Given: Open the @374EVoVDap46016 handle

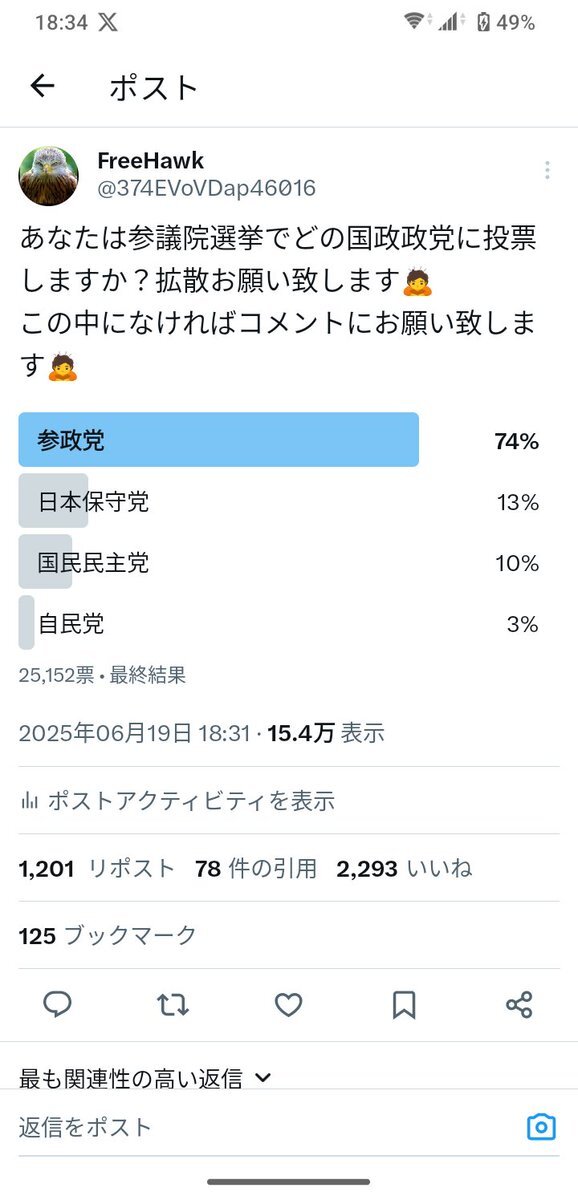Looking at the screenshot, I should pyautogui.click(x=207, y=188).
